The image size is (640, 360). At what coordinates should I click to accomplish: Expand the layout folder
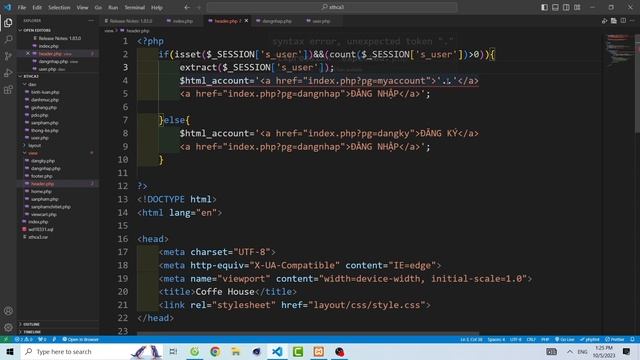click(57, 145)
